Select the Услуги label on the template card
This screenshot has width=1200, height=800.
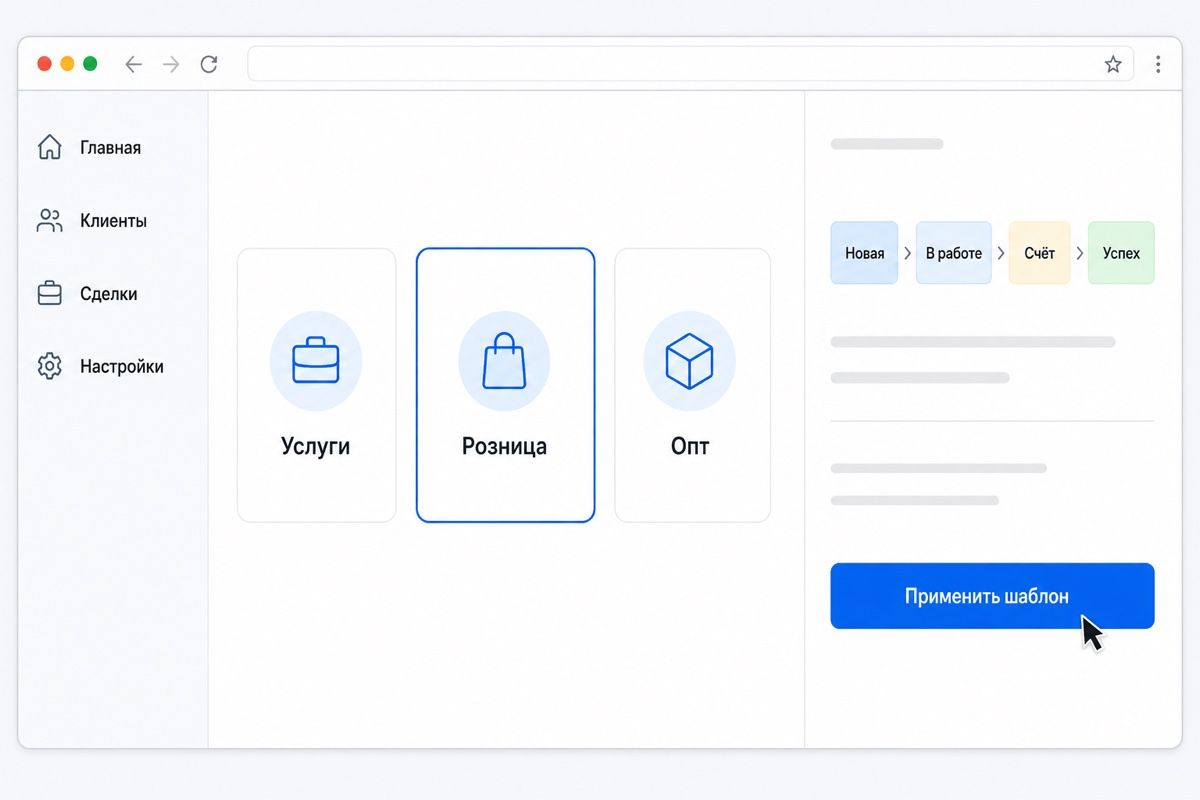pos(316,446)
